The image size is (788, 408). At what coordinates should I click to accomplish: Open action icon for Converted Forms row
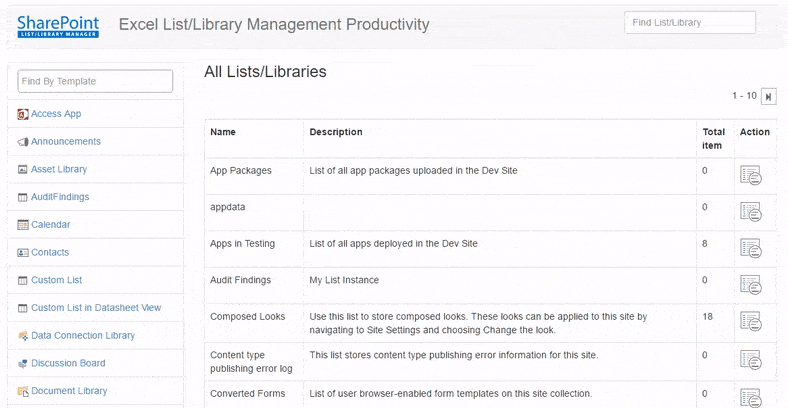[751, 397]
